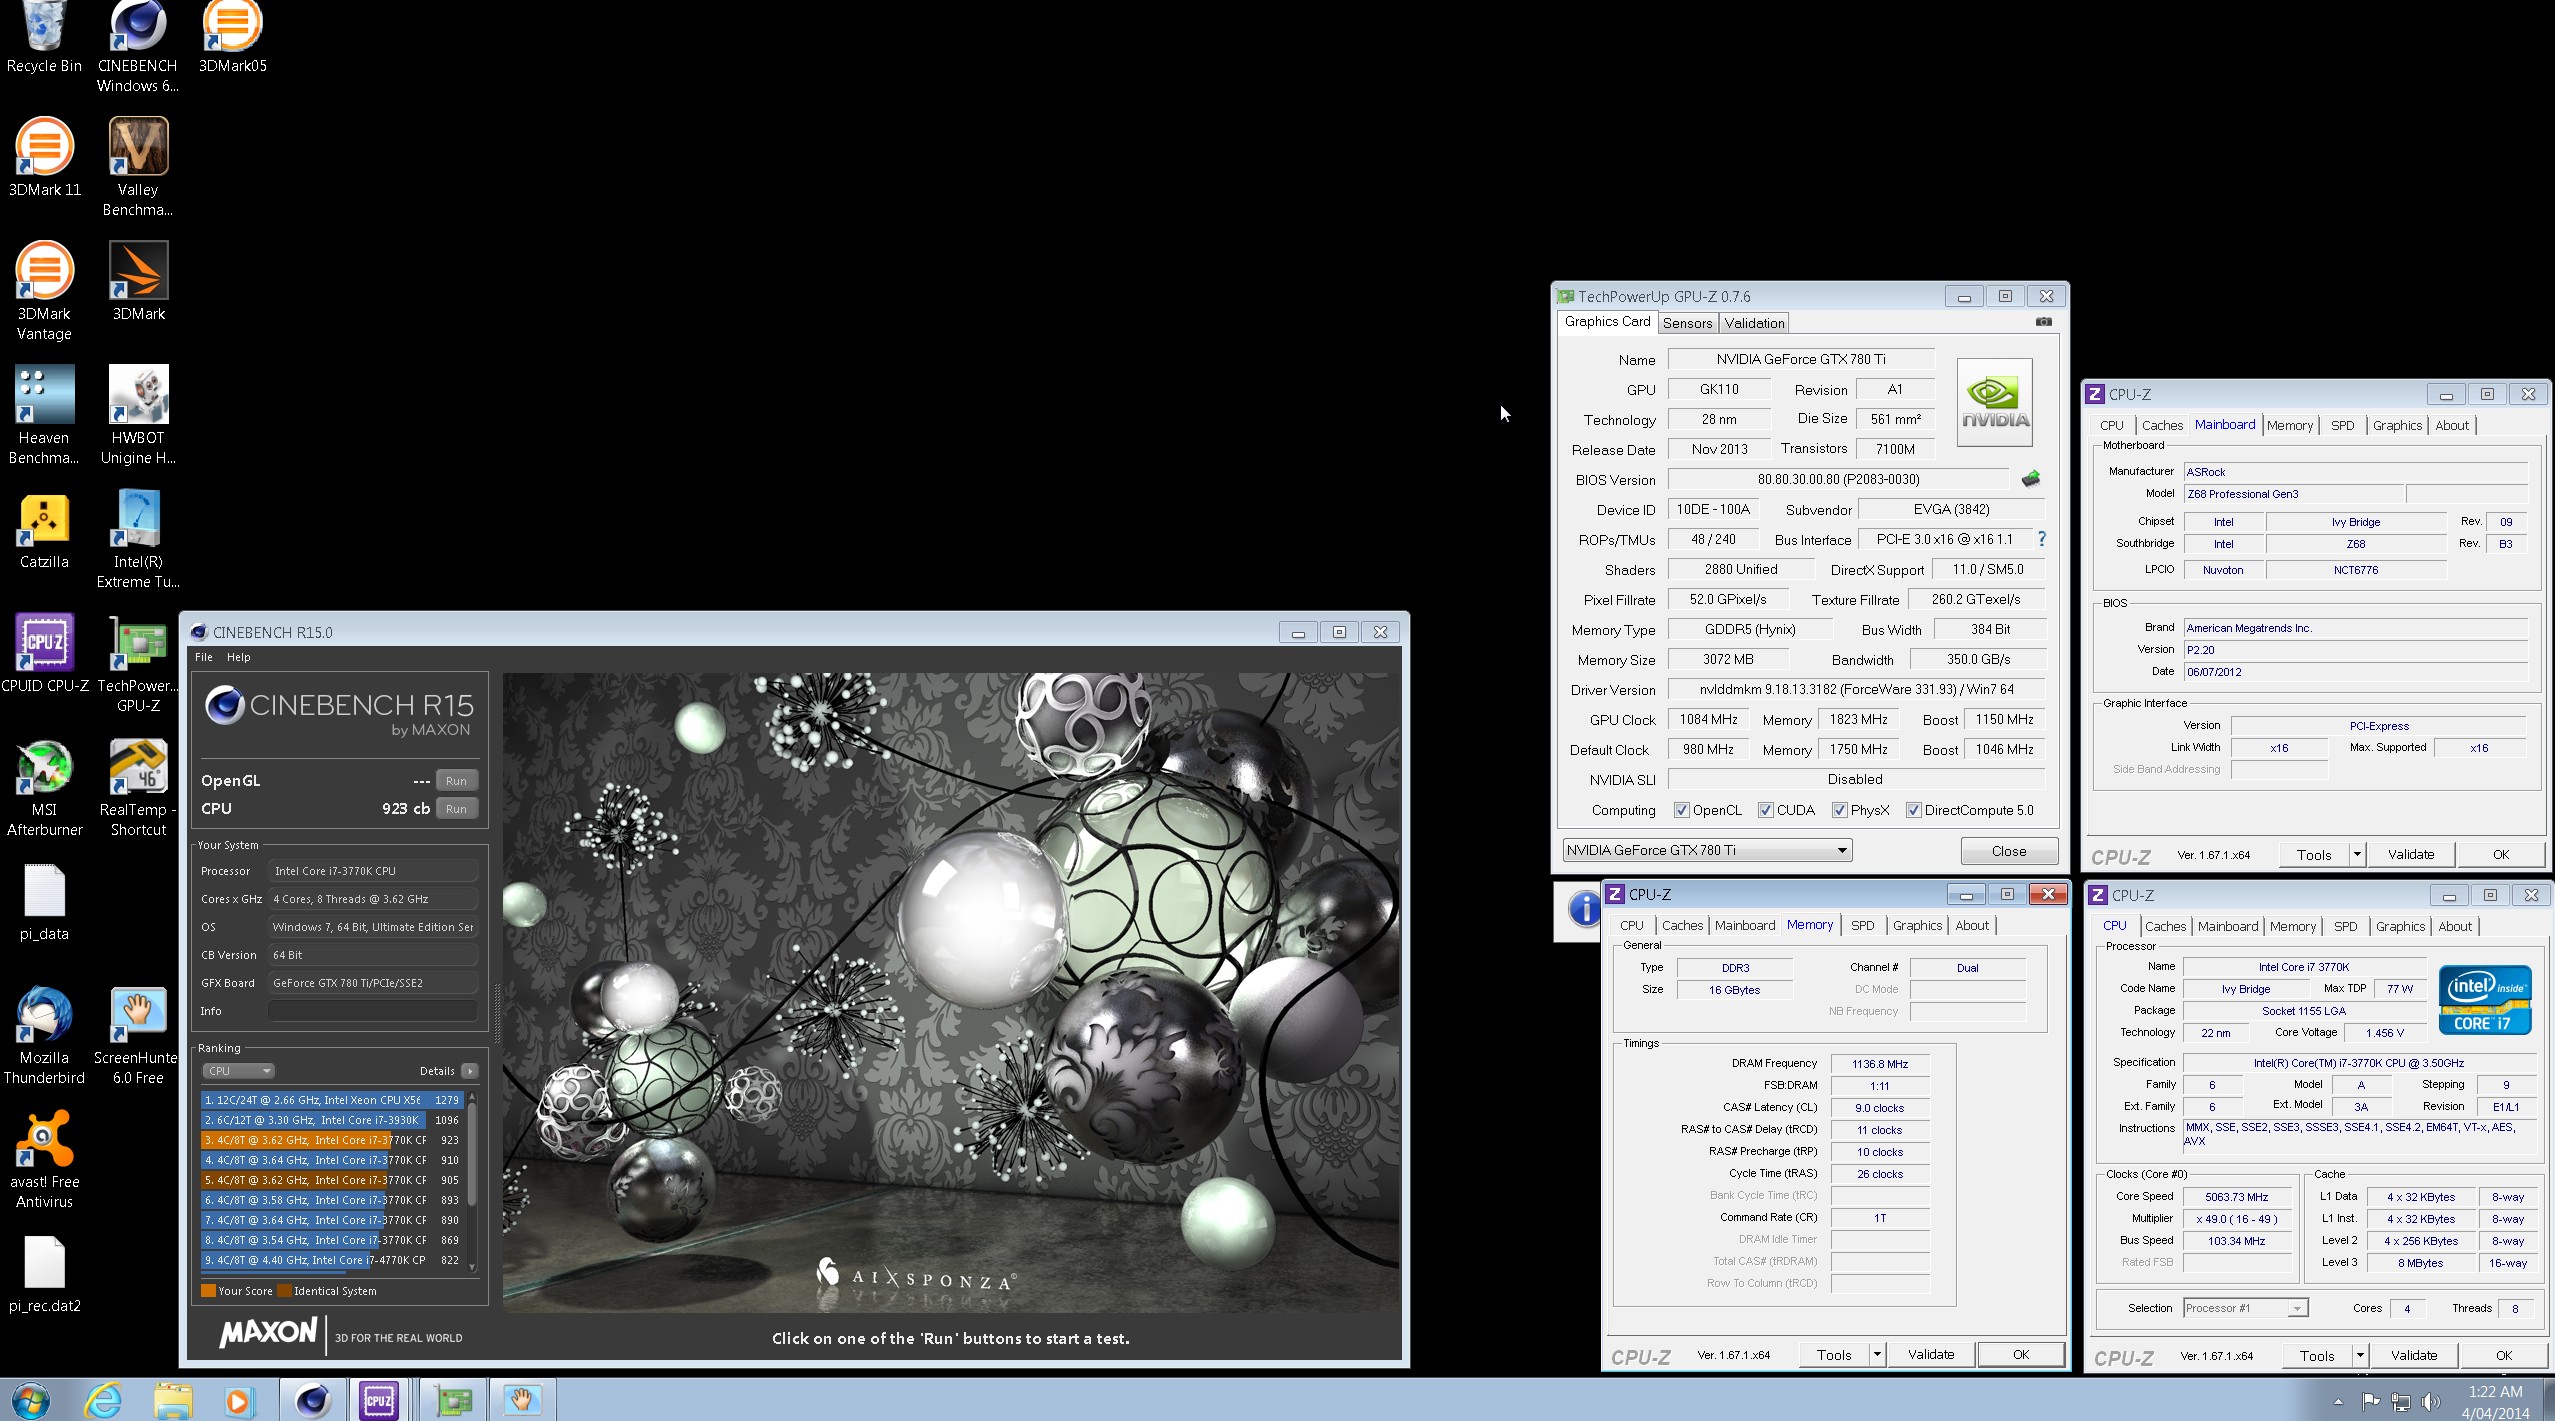Run the CPU test in Cinebench
This screenshot has height=1421, width=2555.
coord(456,809)
